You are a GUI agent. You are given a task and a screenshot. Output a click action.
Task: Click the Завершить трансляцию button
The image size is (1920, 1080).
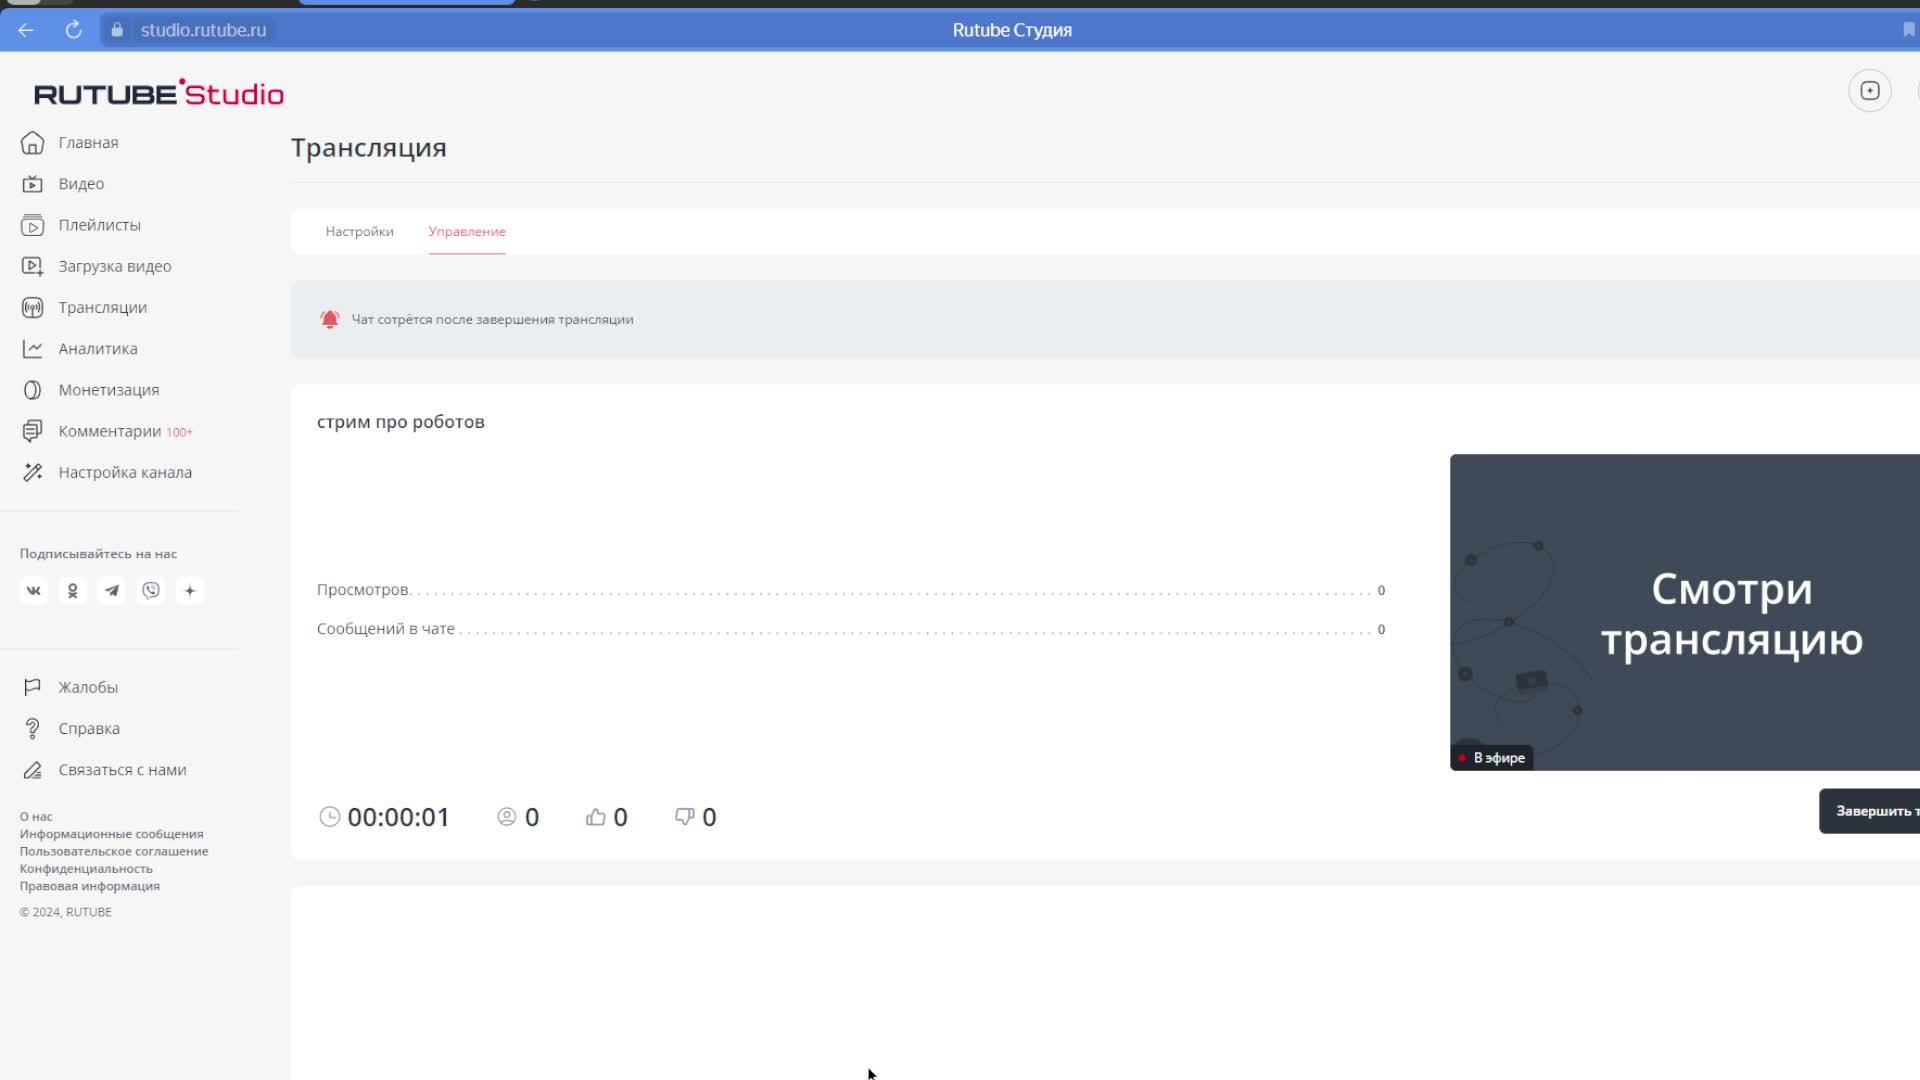(x=1870, y=811)
